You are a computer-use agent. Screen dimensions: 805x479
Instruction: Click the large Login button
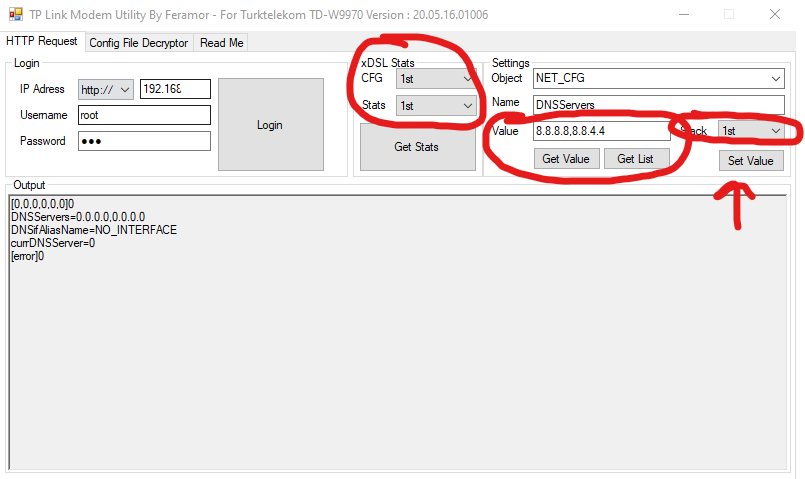[271, 124]
